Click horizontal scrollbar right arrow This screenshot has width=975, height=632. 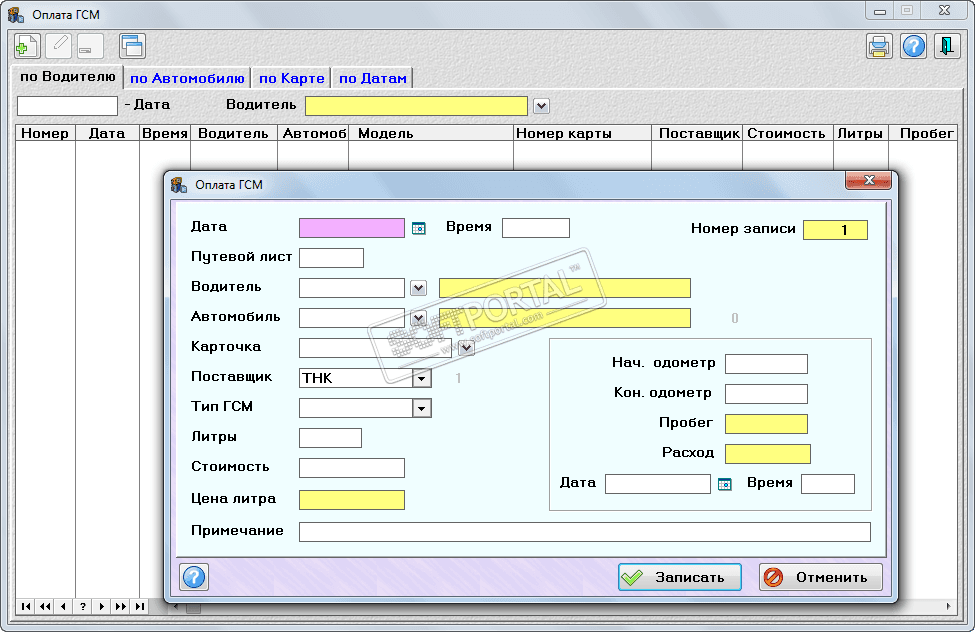[x=948, y=606]
